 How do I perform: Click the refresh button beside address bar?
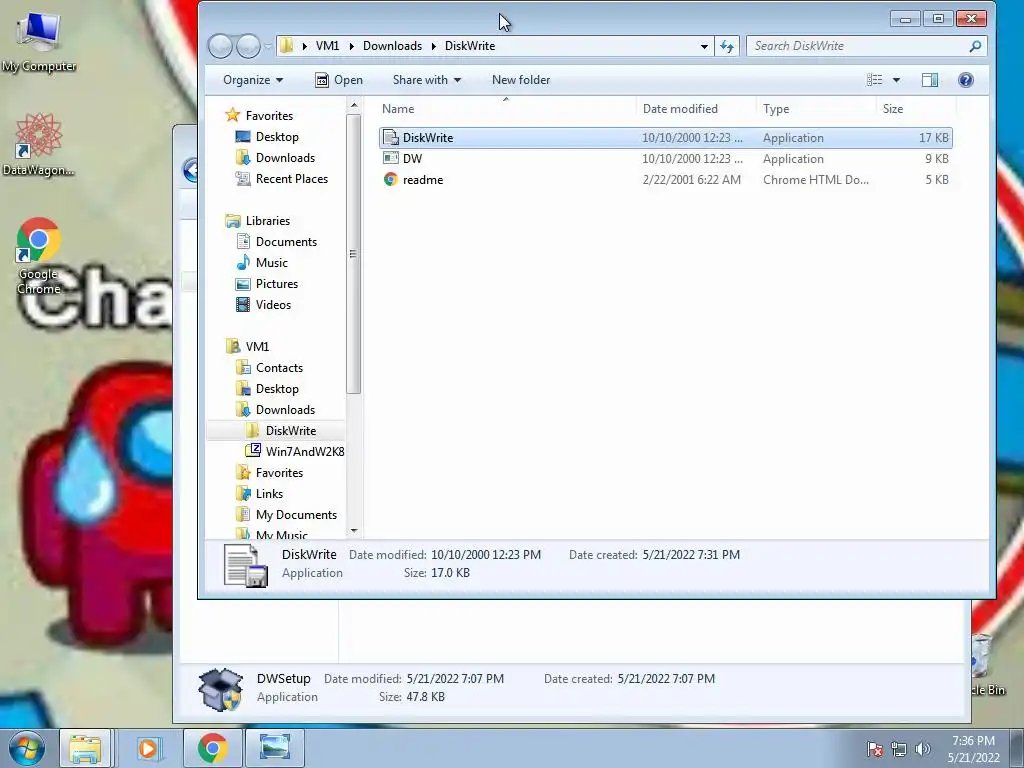tap(727, 46)
